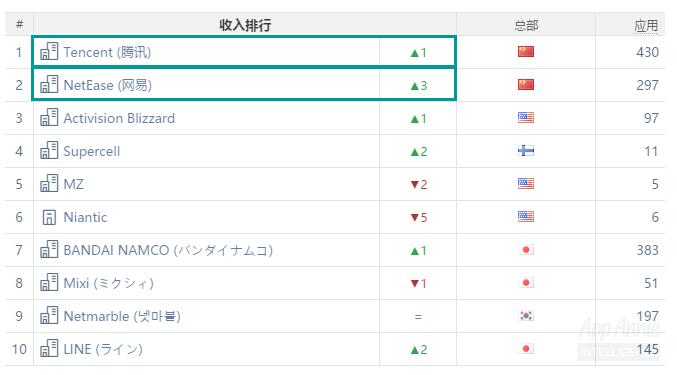This screenshot has width=677, height=375.
Task: Click the publisher icon next to Niantic
Action: click(49, 217)
